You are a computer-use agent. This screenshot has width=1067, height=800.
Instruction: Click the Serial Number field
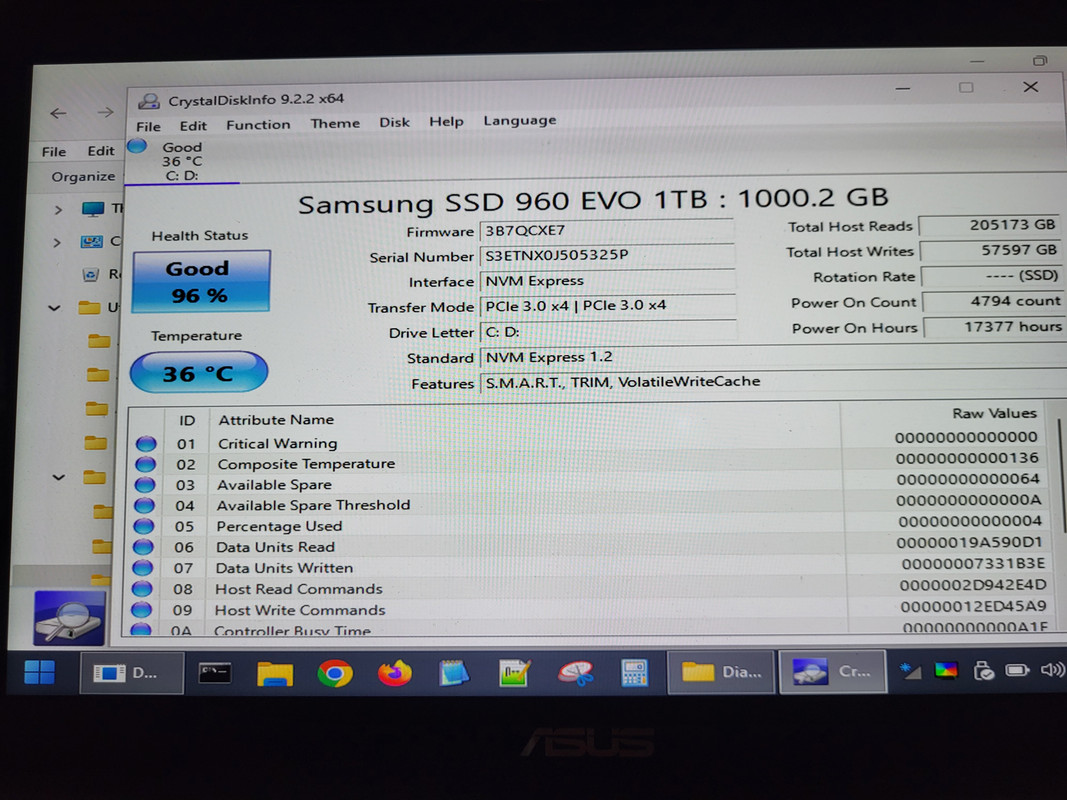pos(606,255)
